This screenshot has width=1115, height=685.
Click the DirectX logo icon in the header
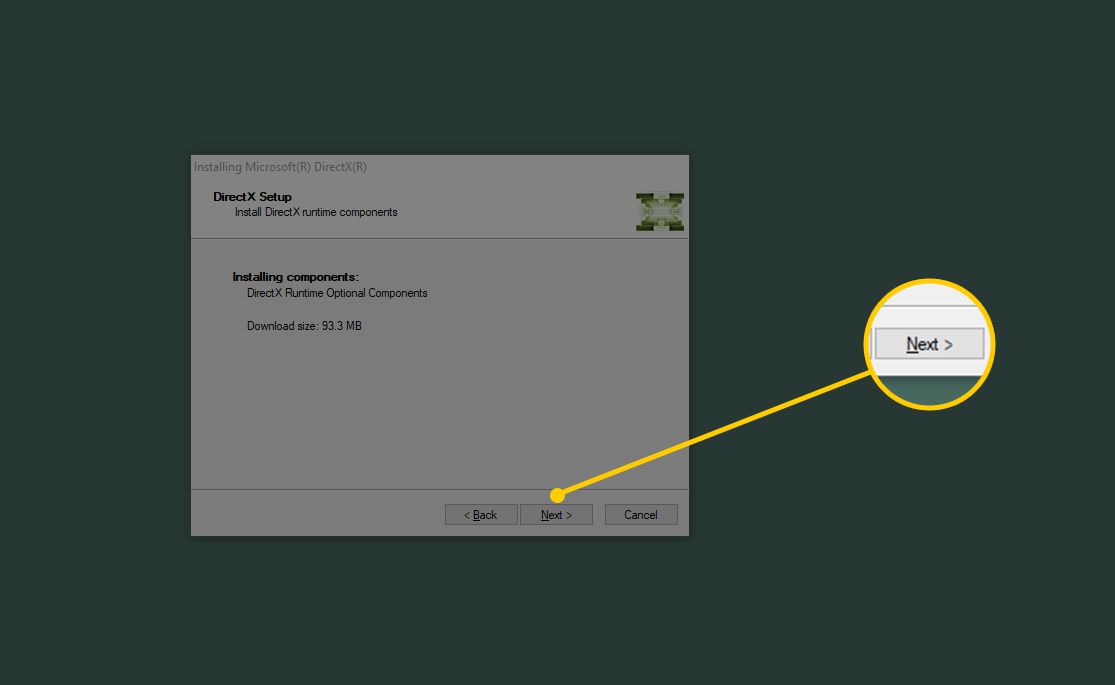click(x=660, y=211)
